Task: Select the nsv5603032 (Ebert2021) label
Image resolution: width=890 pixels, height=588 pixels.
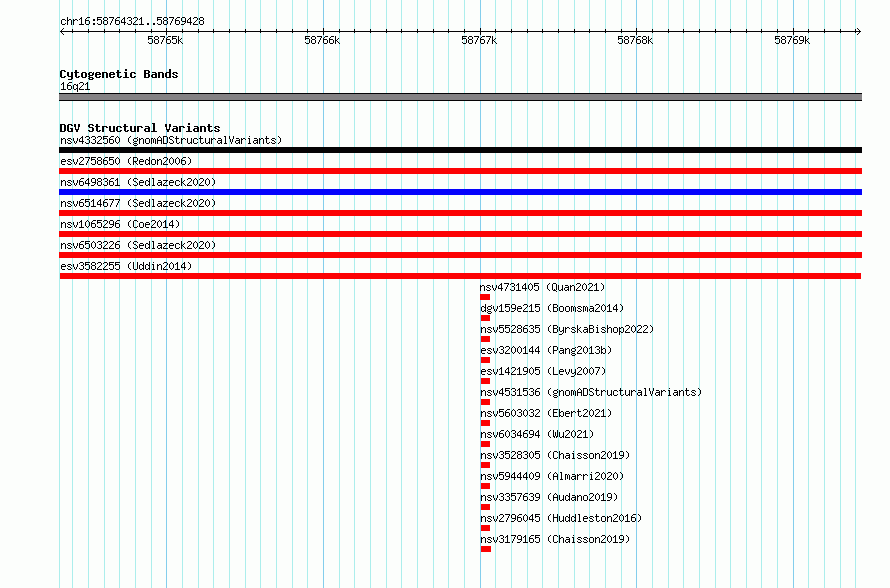Action: [x=546, y=413]
